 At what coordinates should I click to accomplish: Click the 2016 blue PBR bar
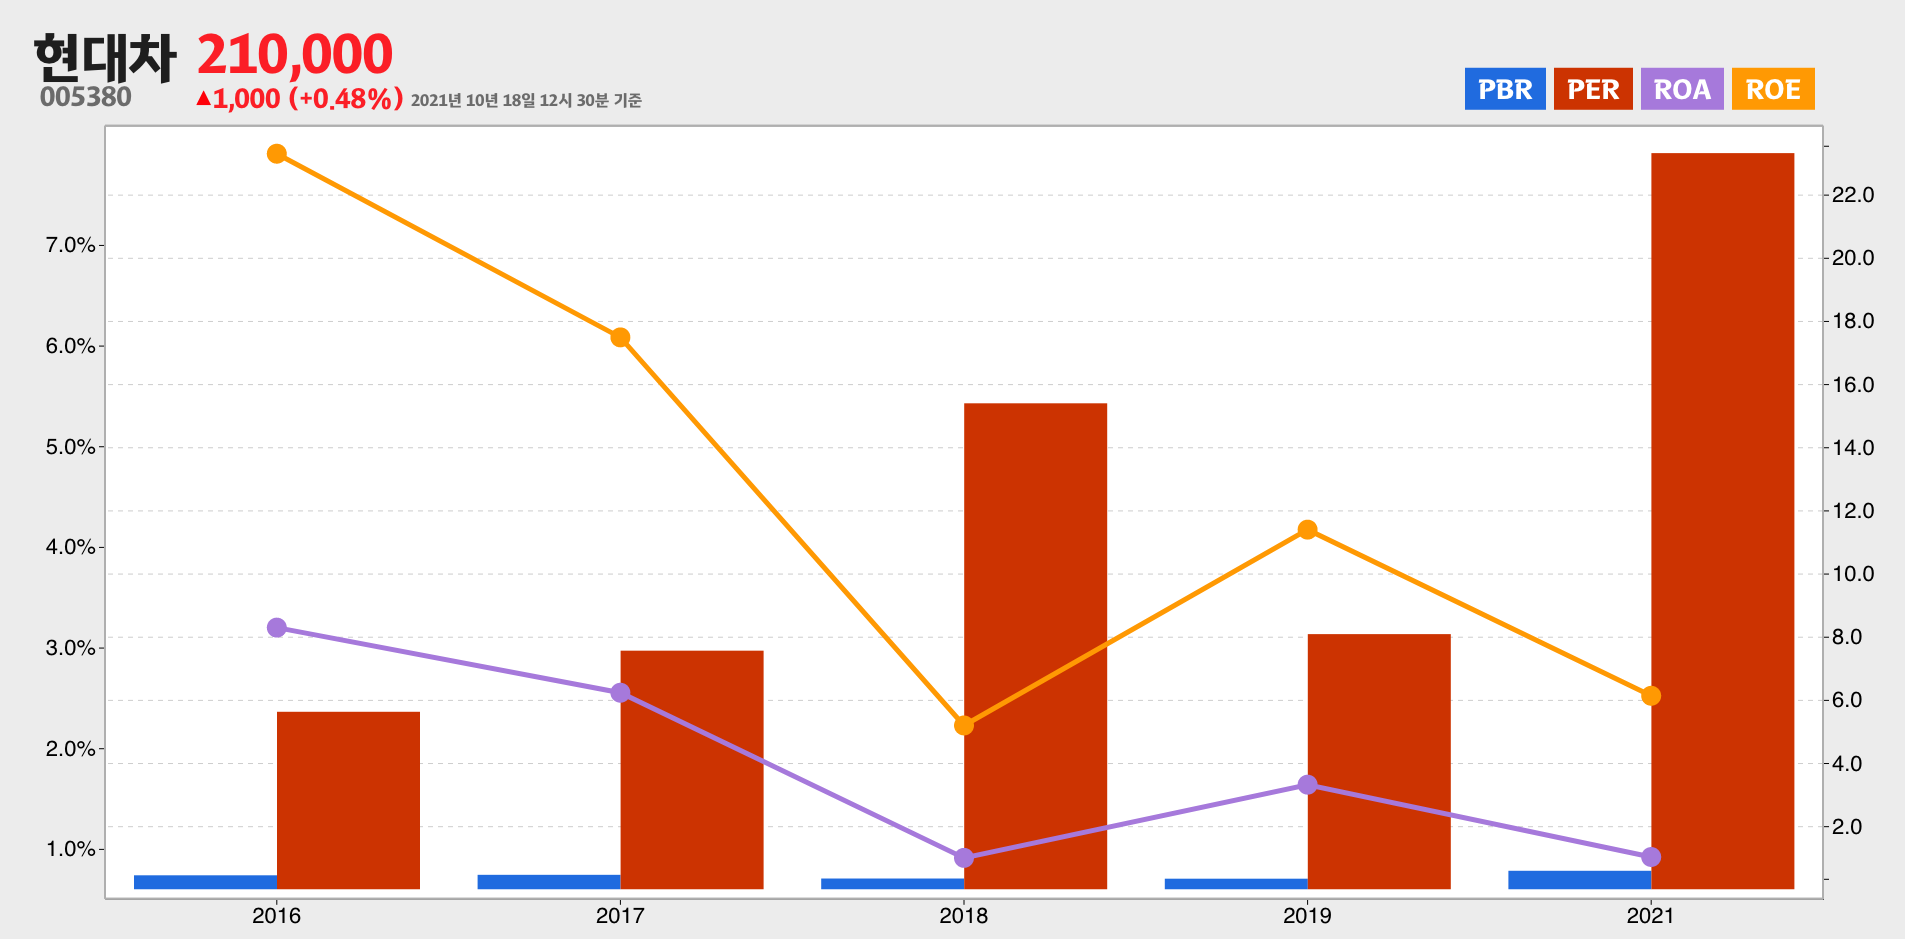(x=205, y=882)
